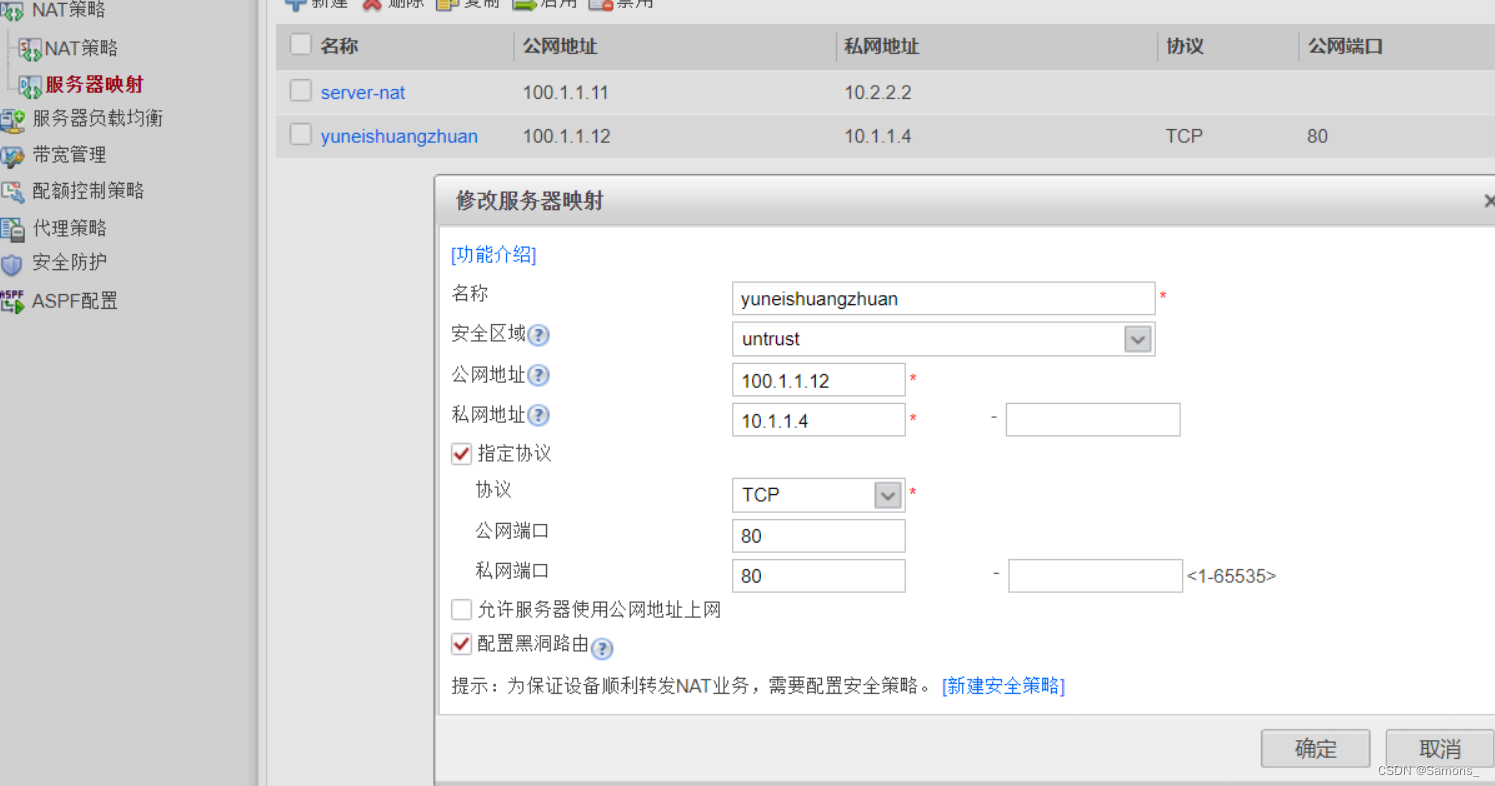This screenshot has height=786, width=1495.
Task: Click the 安全防护 shield icon
Action: point(12,264)
